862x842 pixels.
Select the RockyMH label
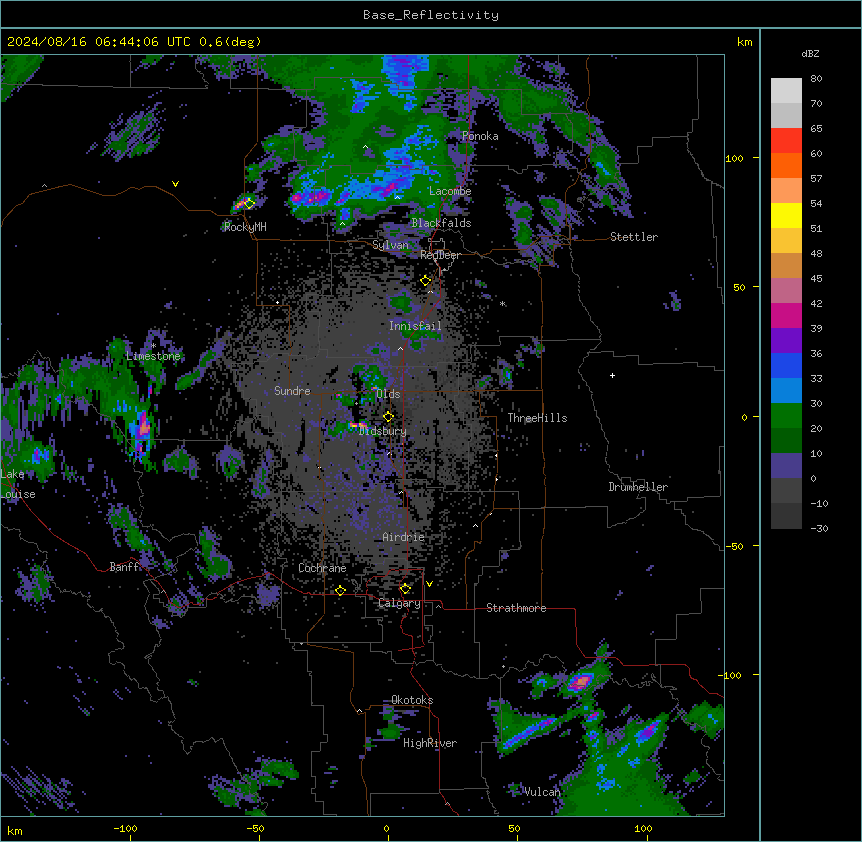pyautogui.click(x=245, y=227)
